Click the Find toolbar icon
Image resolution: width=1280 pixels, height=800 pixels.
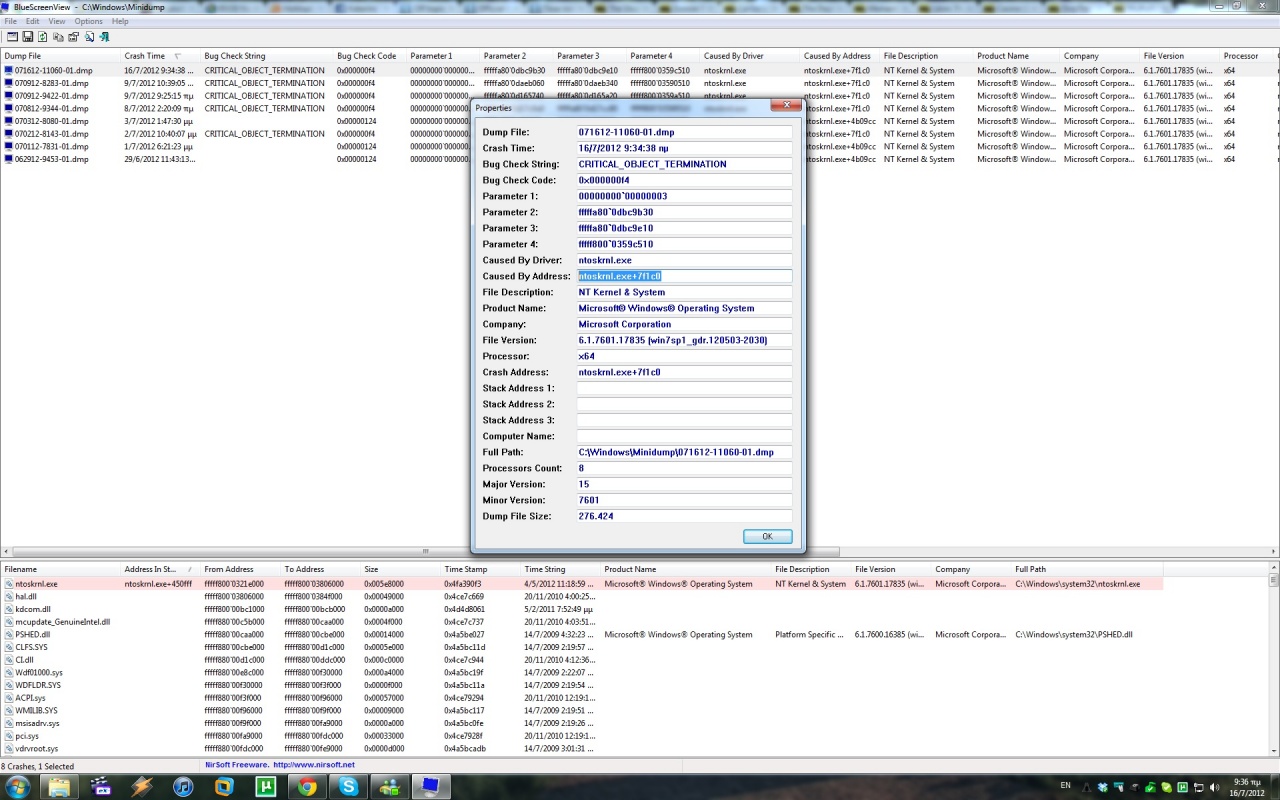89,37
